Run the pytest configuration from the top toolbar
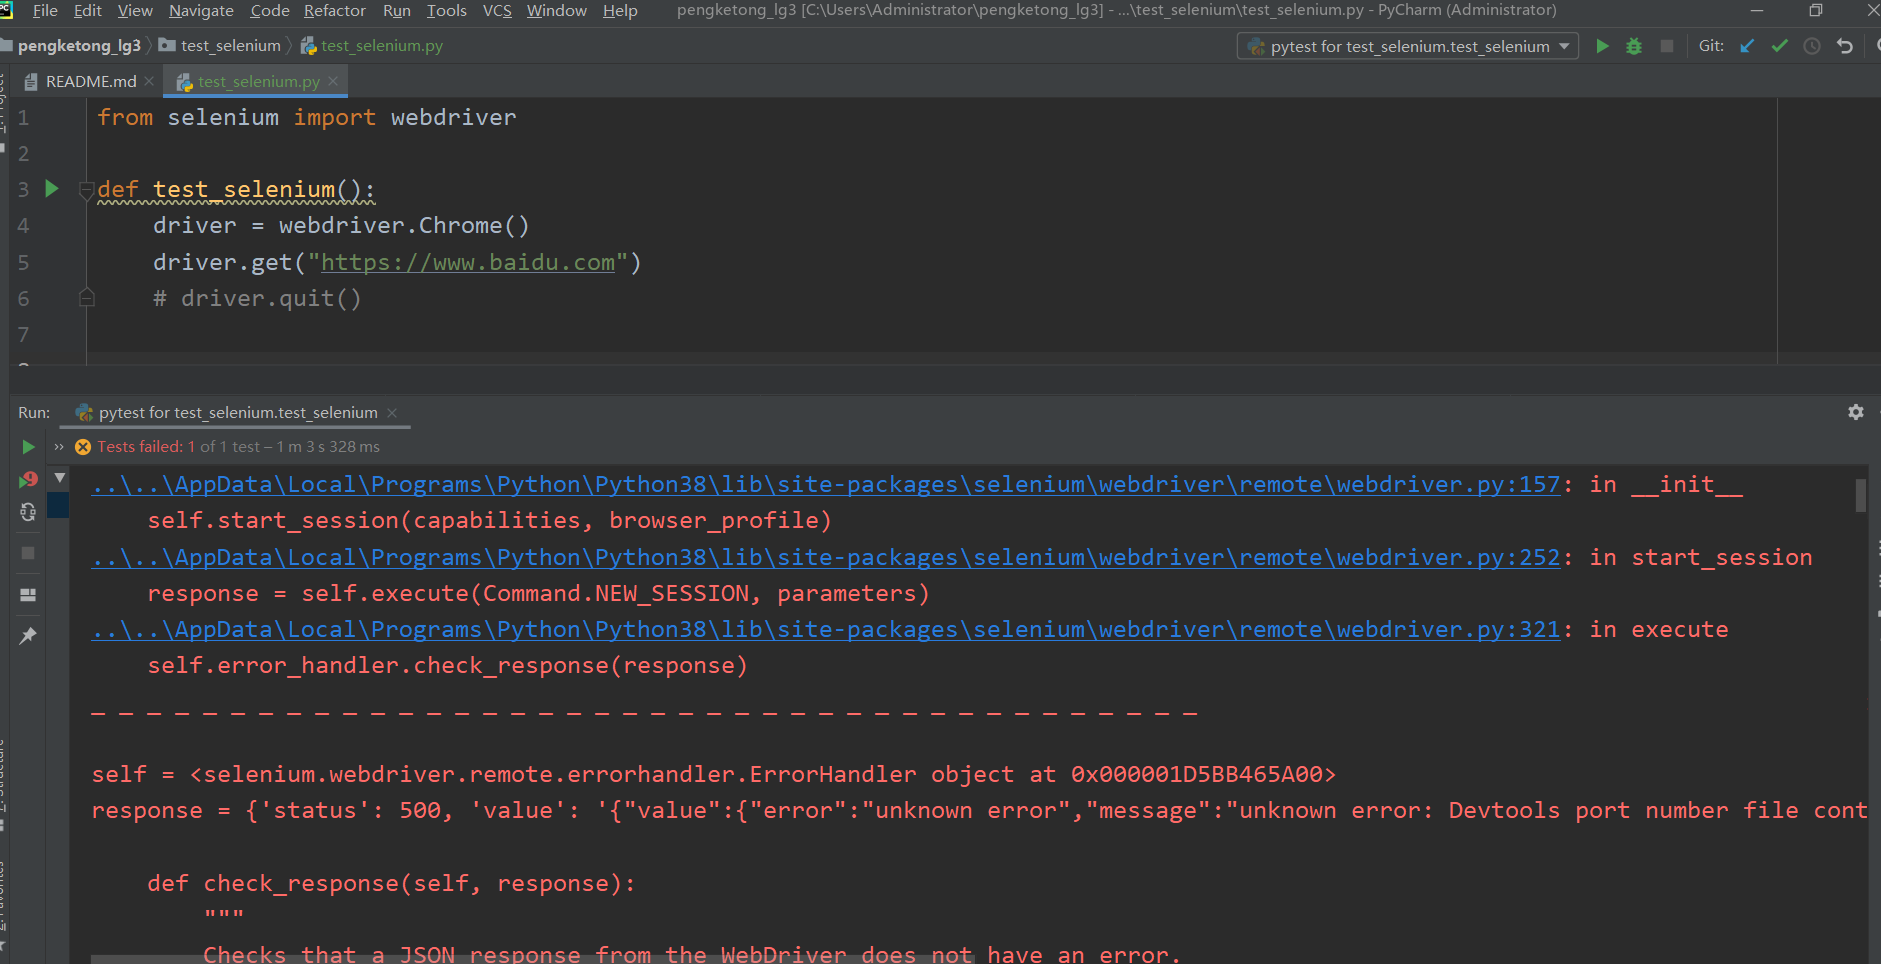 tap(1602, 46)
